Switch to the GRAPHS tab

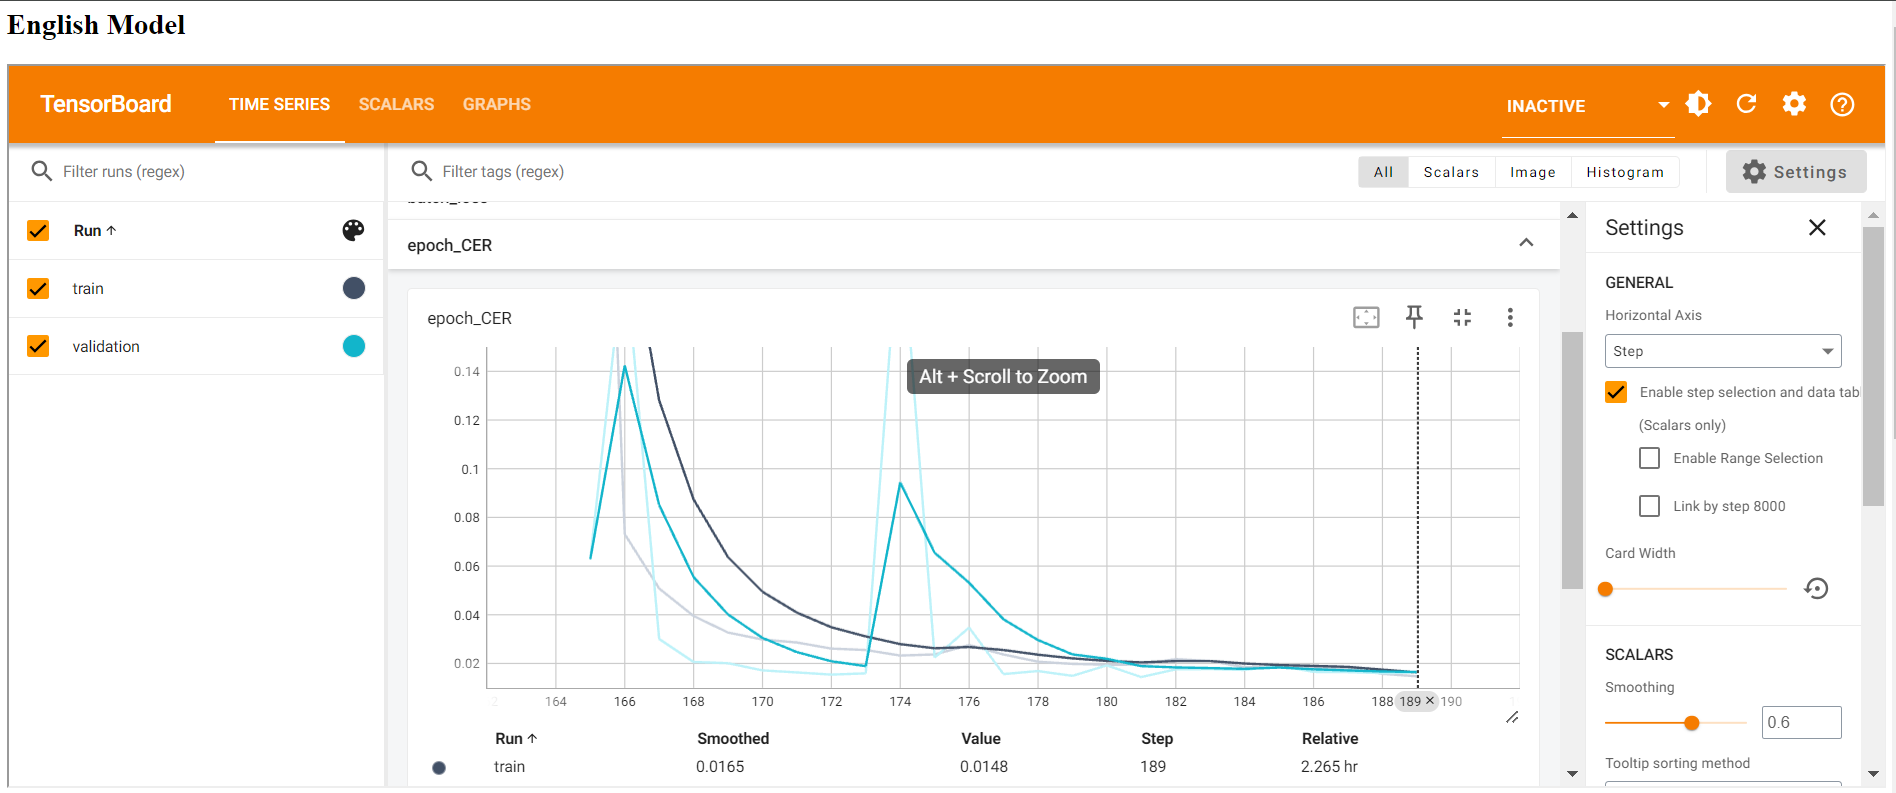(x=496, y=104)
